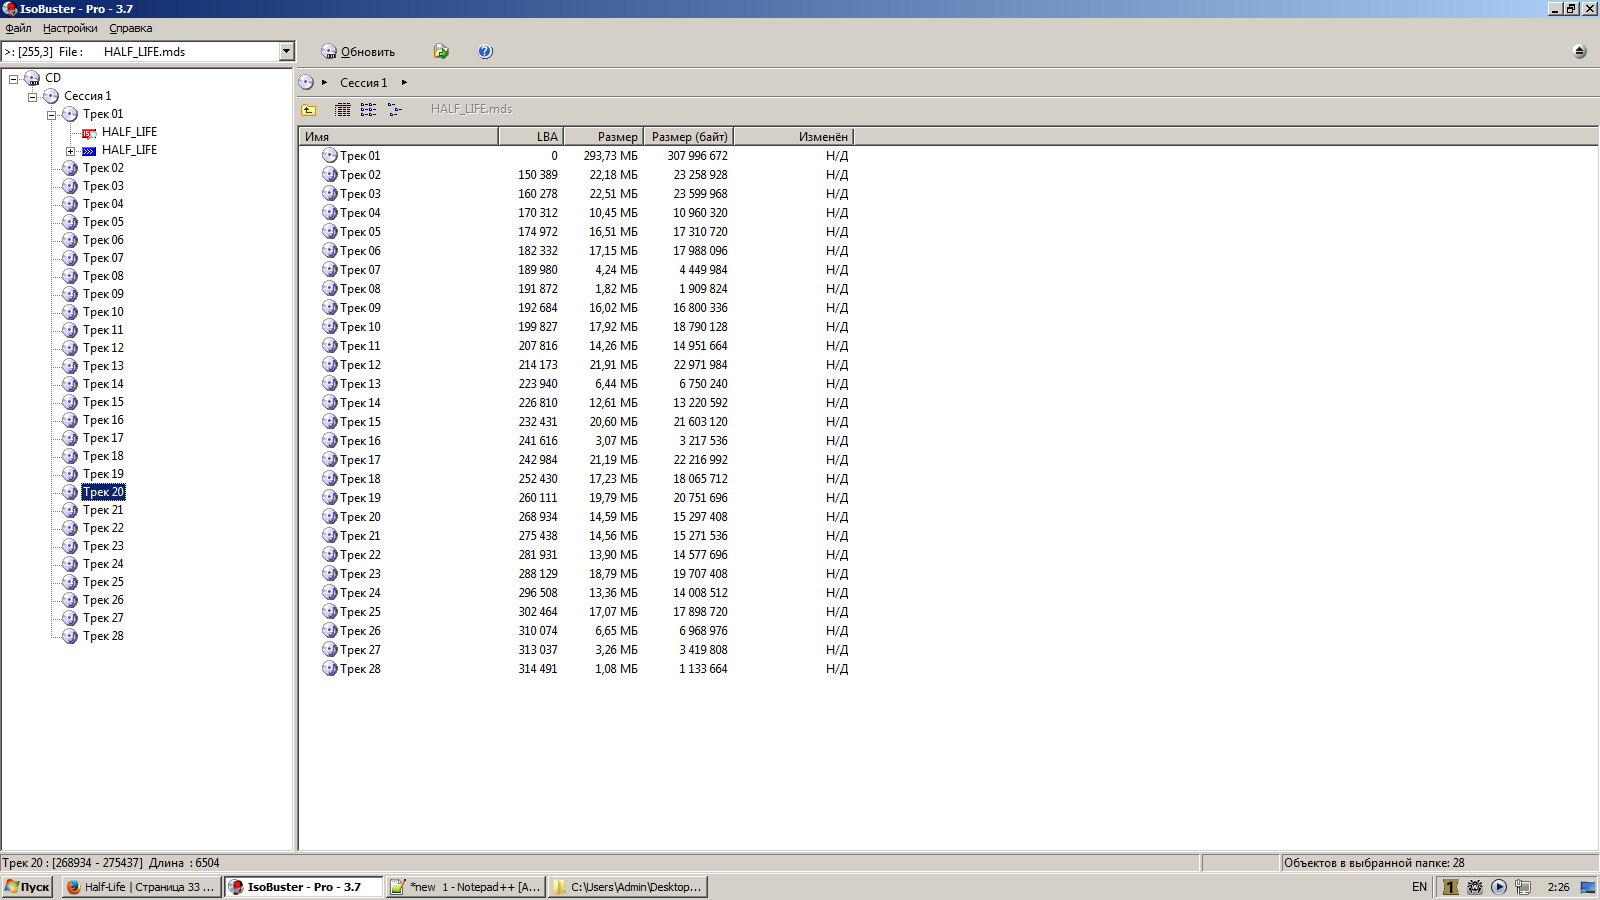This screenshot has width=1600, height=900.
Task: Click the breadcrumb arrow after the CD icon
Action: click(324, 83)
